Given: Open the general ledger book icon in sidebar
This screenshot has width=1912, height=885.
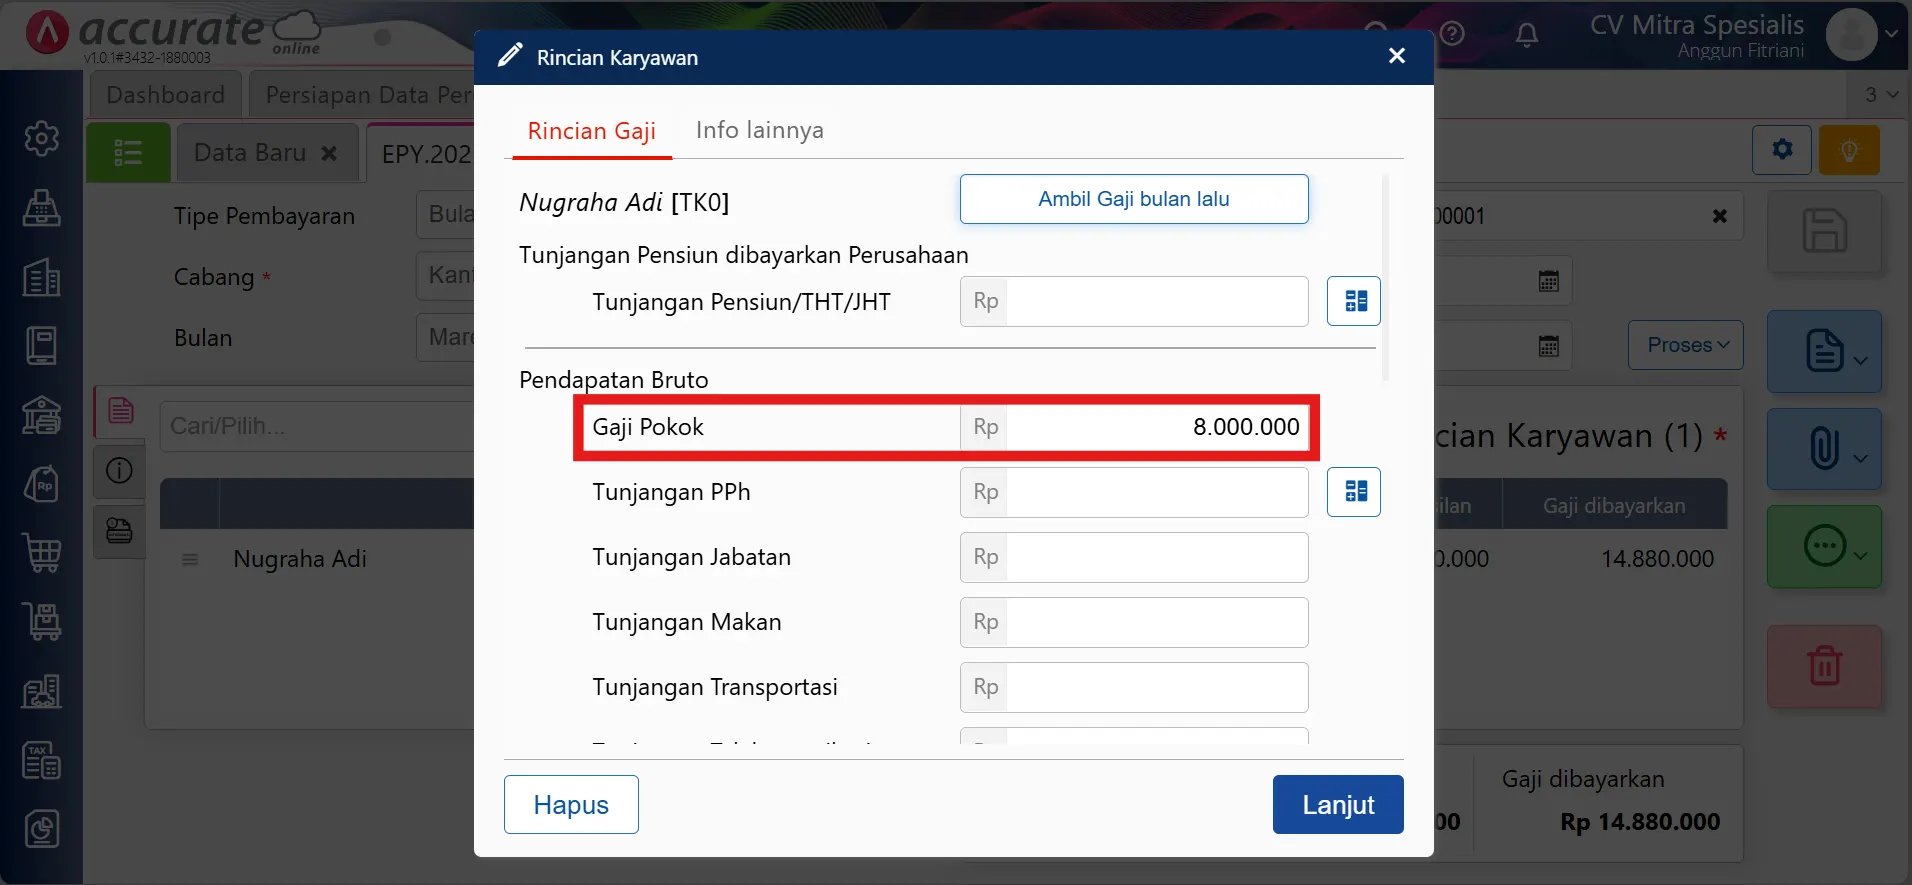Looking at the screenshot, I should click(x=41, y=346).
